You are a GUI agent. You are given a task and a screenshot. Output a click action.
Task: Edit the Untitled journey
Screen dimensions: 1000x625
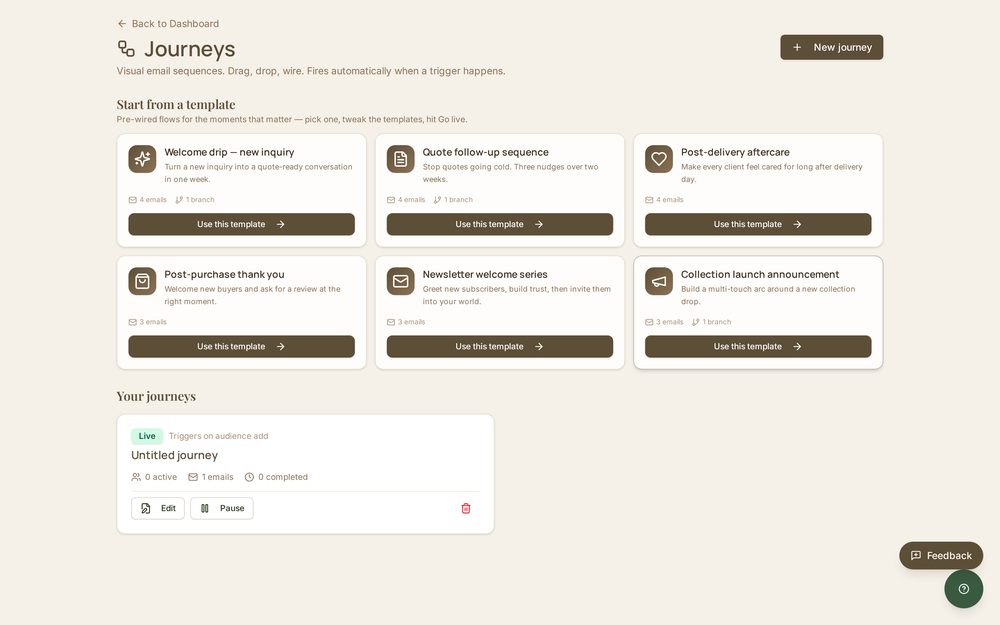158,508
